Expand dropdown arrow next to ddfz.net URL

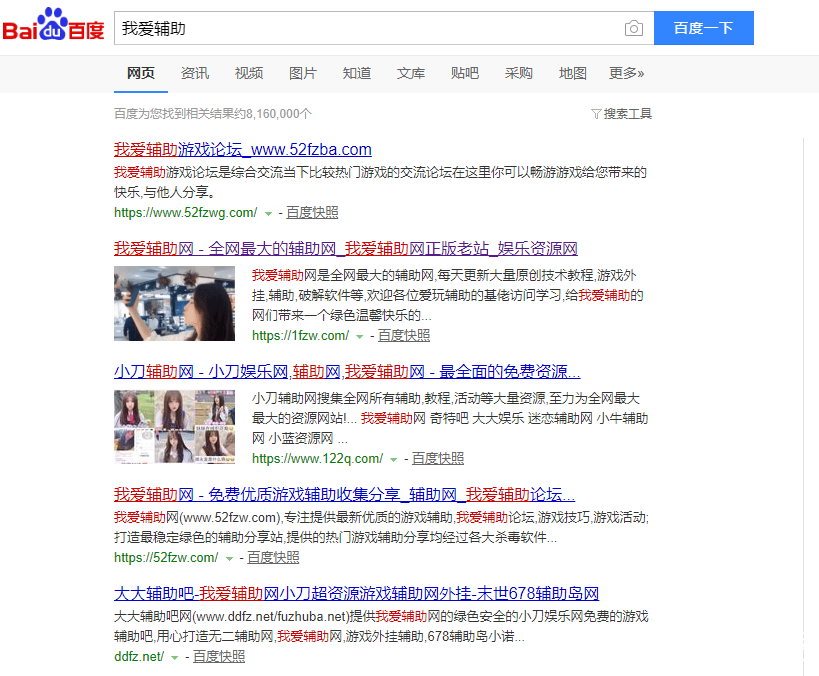pyautogui.click(x=174, y=658)
